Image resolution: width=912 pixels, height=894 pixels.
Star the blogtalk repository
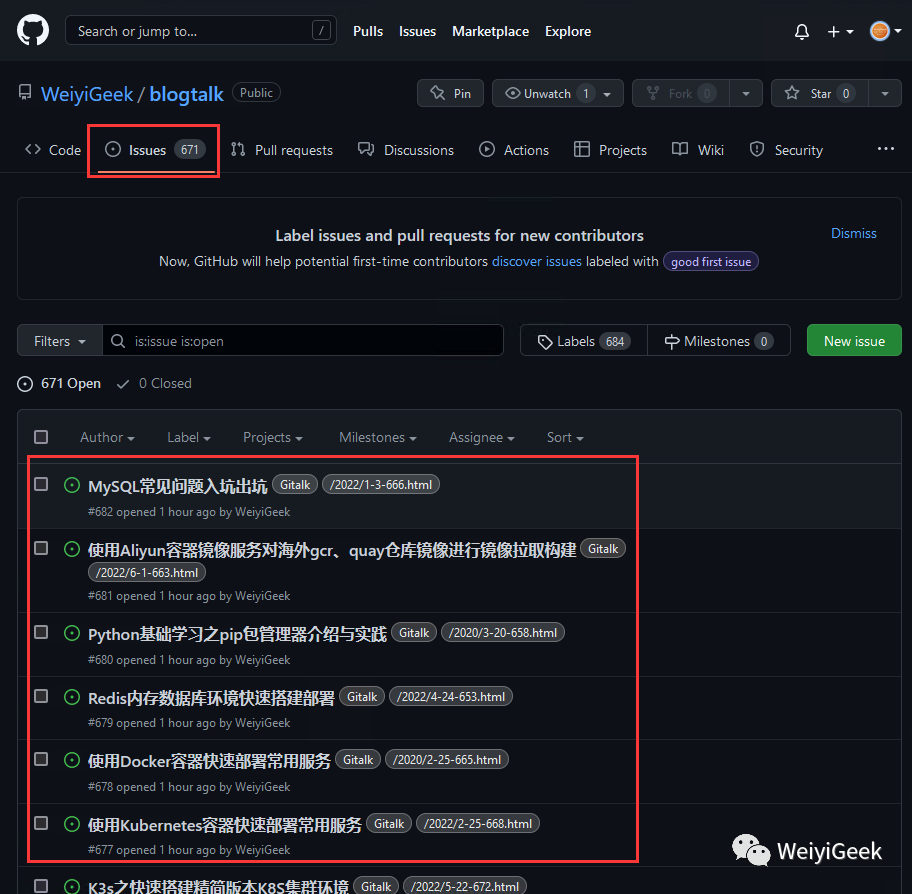click(820, 93)
